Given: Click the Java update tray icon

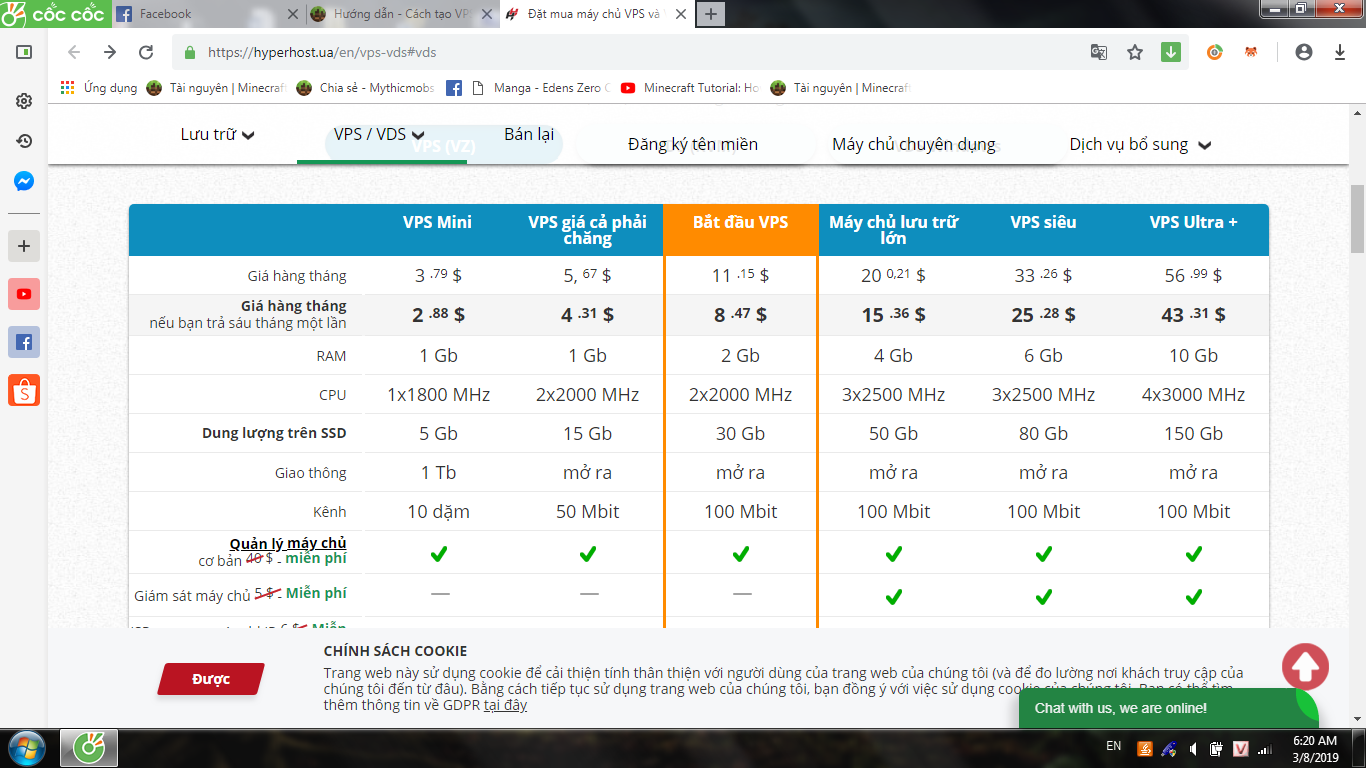Looking at the screenshot, I should 1145,748.
